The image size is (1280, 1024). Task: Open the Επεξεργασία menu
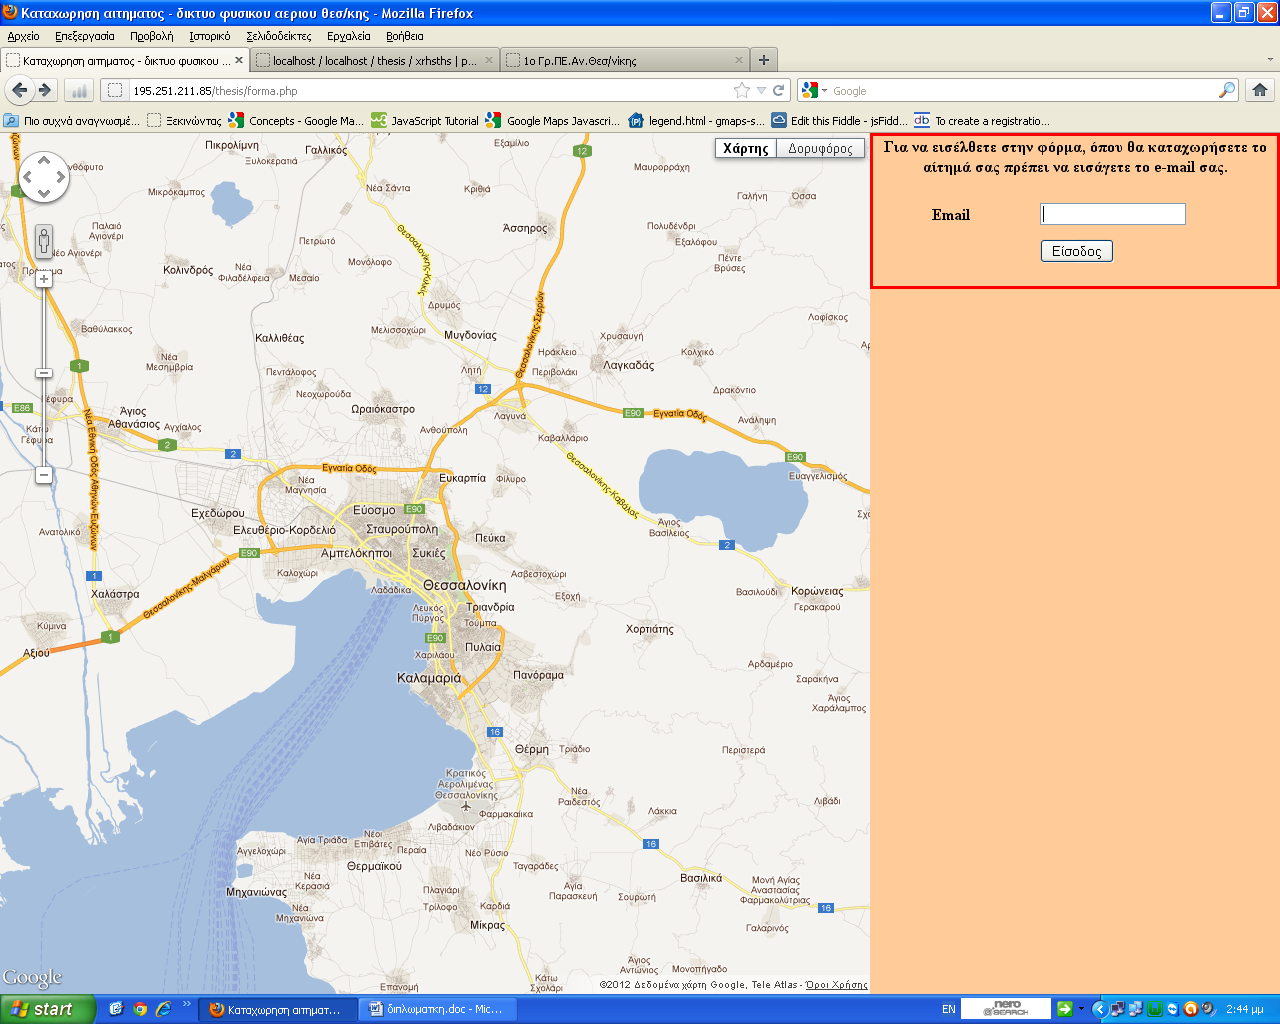[85, 36]
